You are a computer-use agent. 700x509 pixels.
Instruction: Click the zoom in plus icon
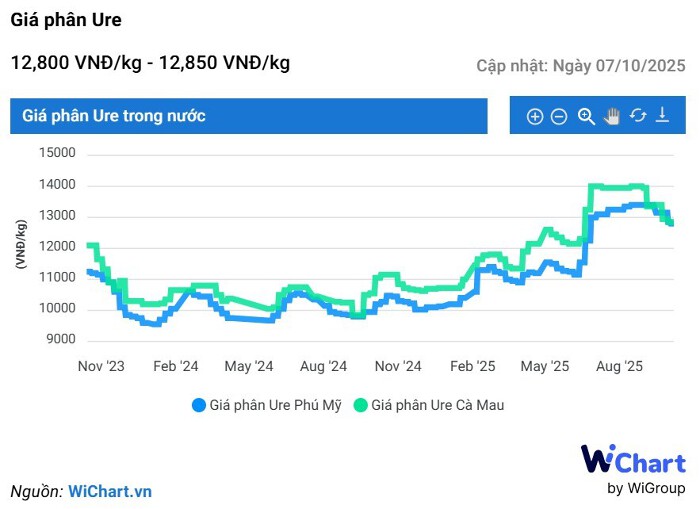[535, 117]
